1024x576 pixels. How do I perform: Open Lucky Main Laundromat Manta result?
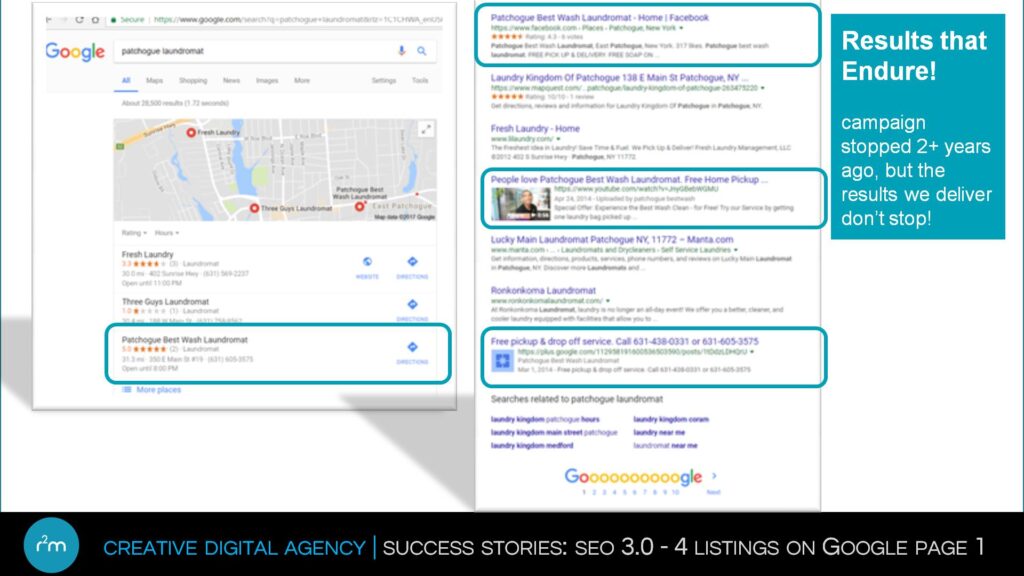[612, 240]
